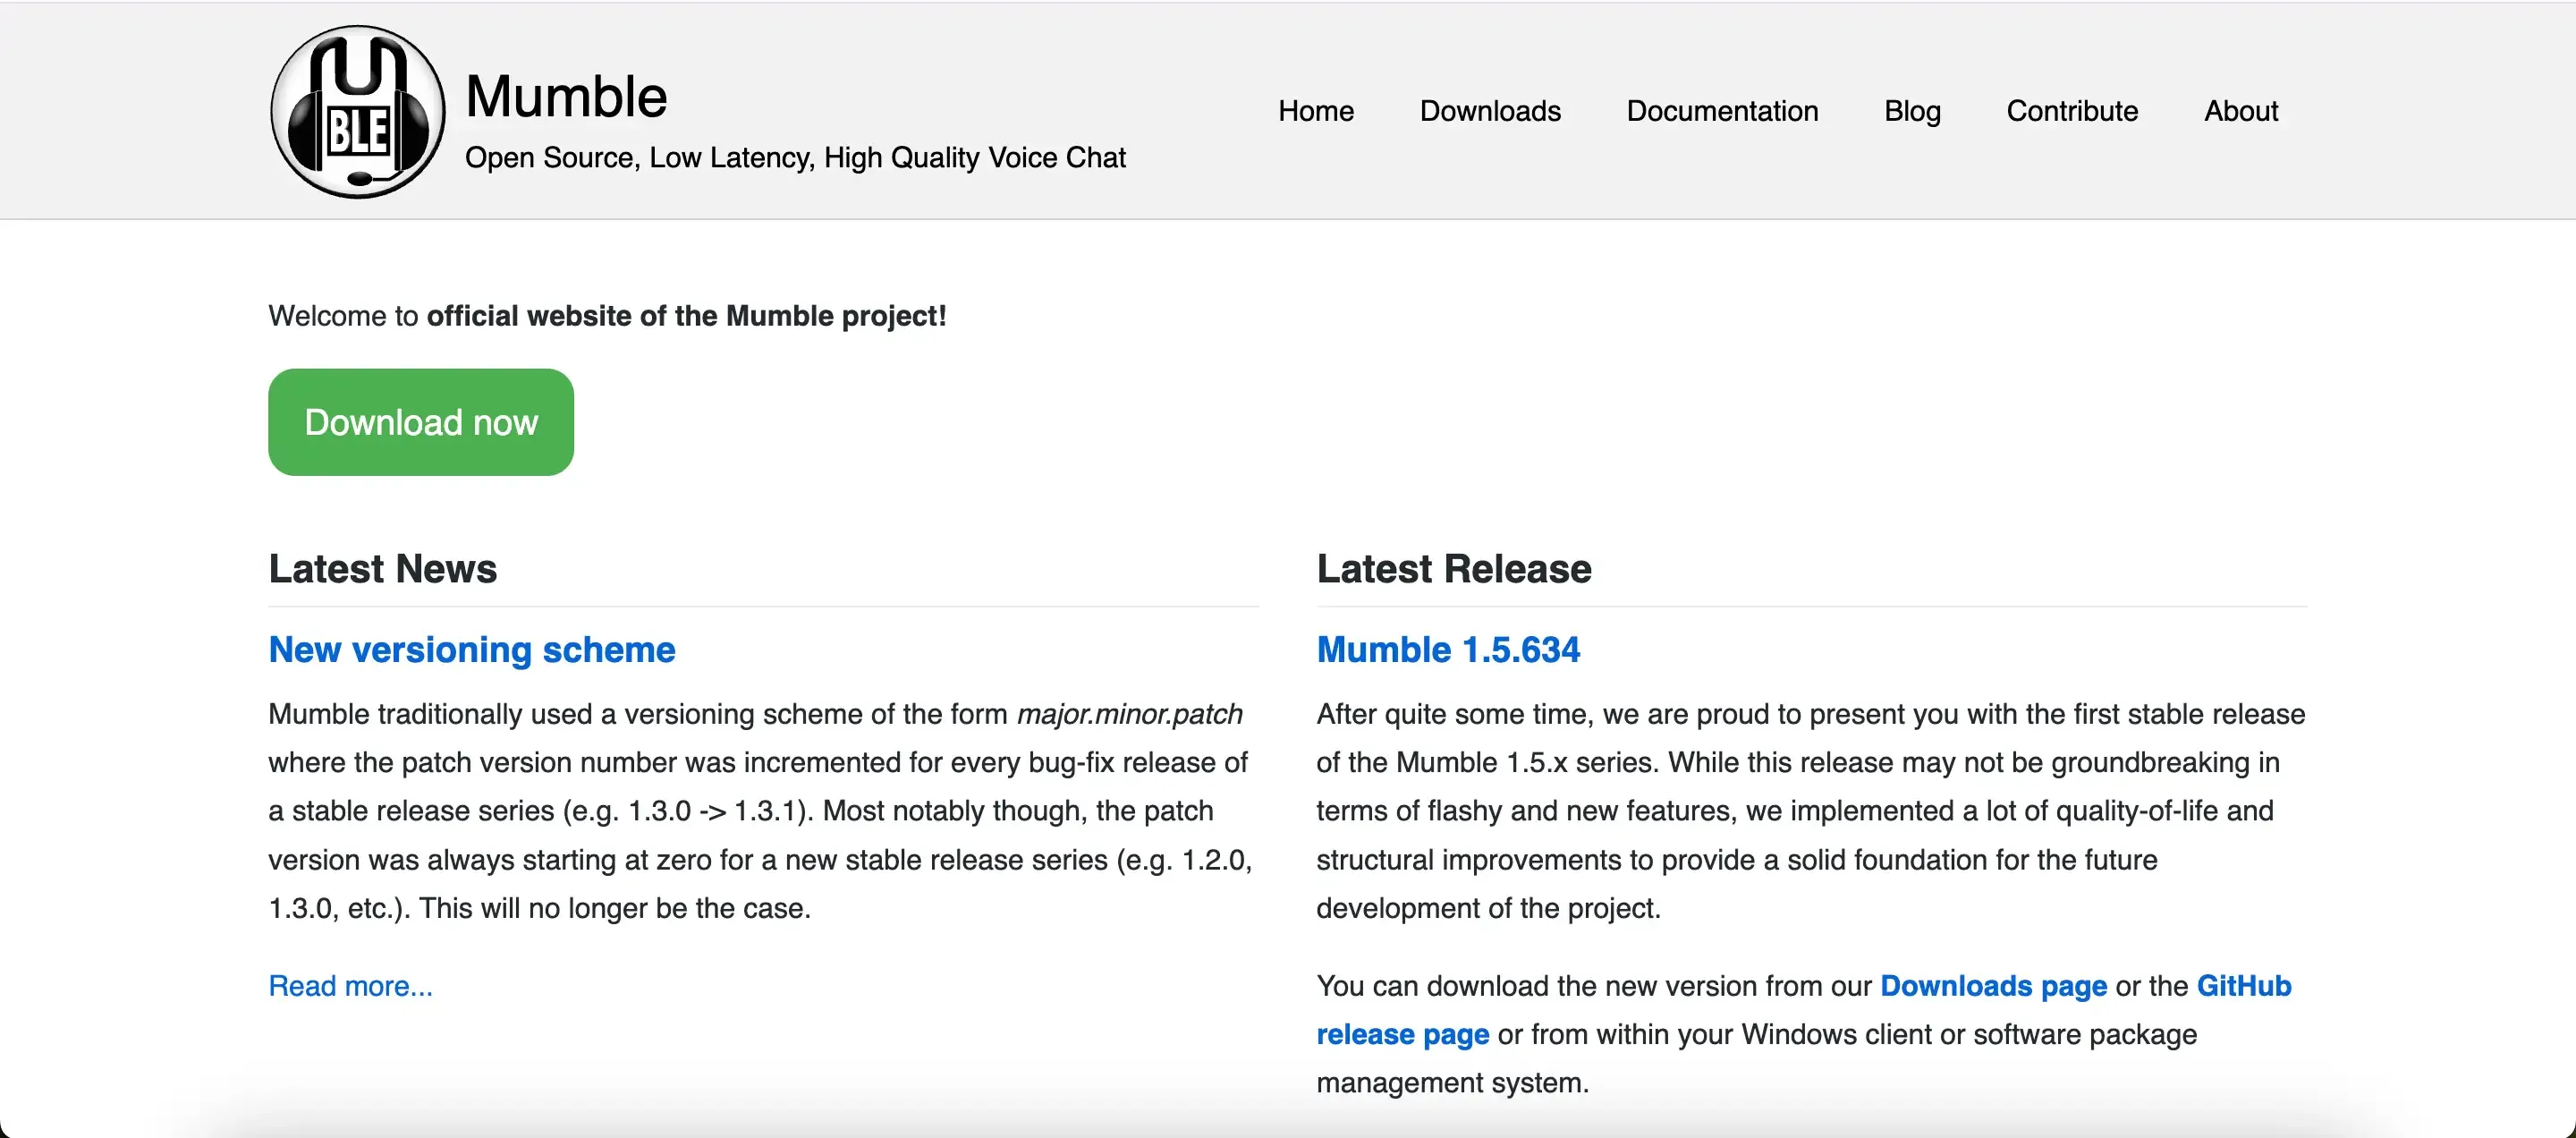Click the welcome text 'official website of the Mumble project!'
This screenshot has width=2576, height=1138.
[686, 316]
